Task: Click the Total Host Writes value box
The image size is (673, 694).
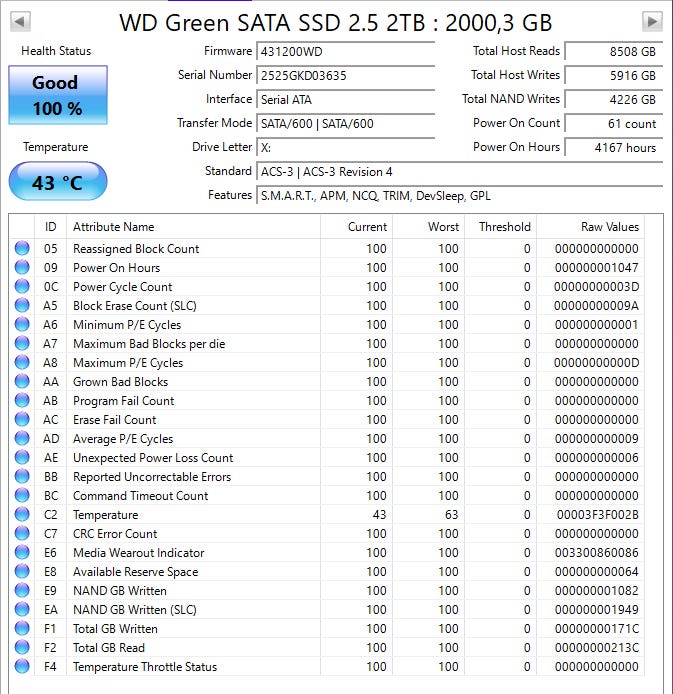Action: point(612,75)
